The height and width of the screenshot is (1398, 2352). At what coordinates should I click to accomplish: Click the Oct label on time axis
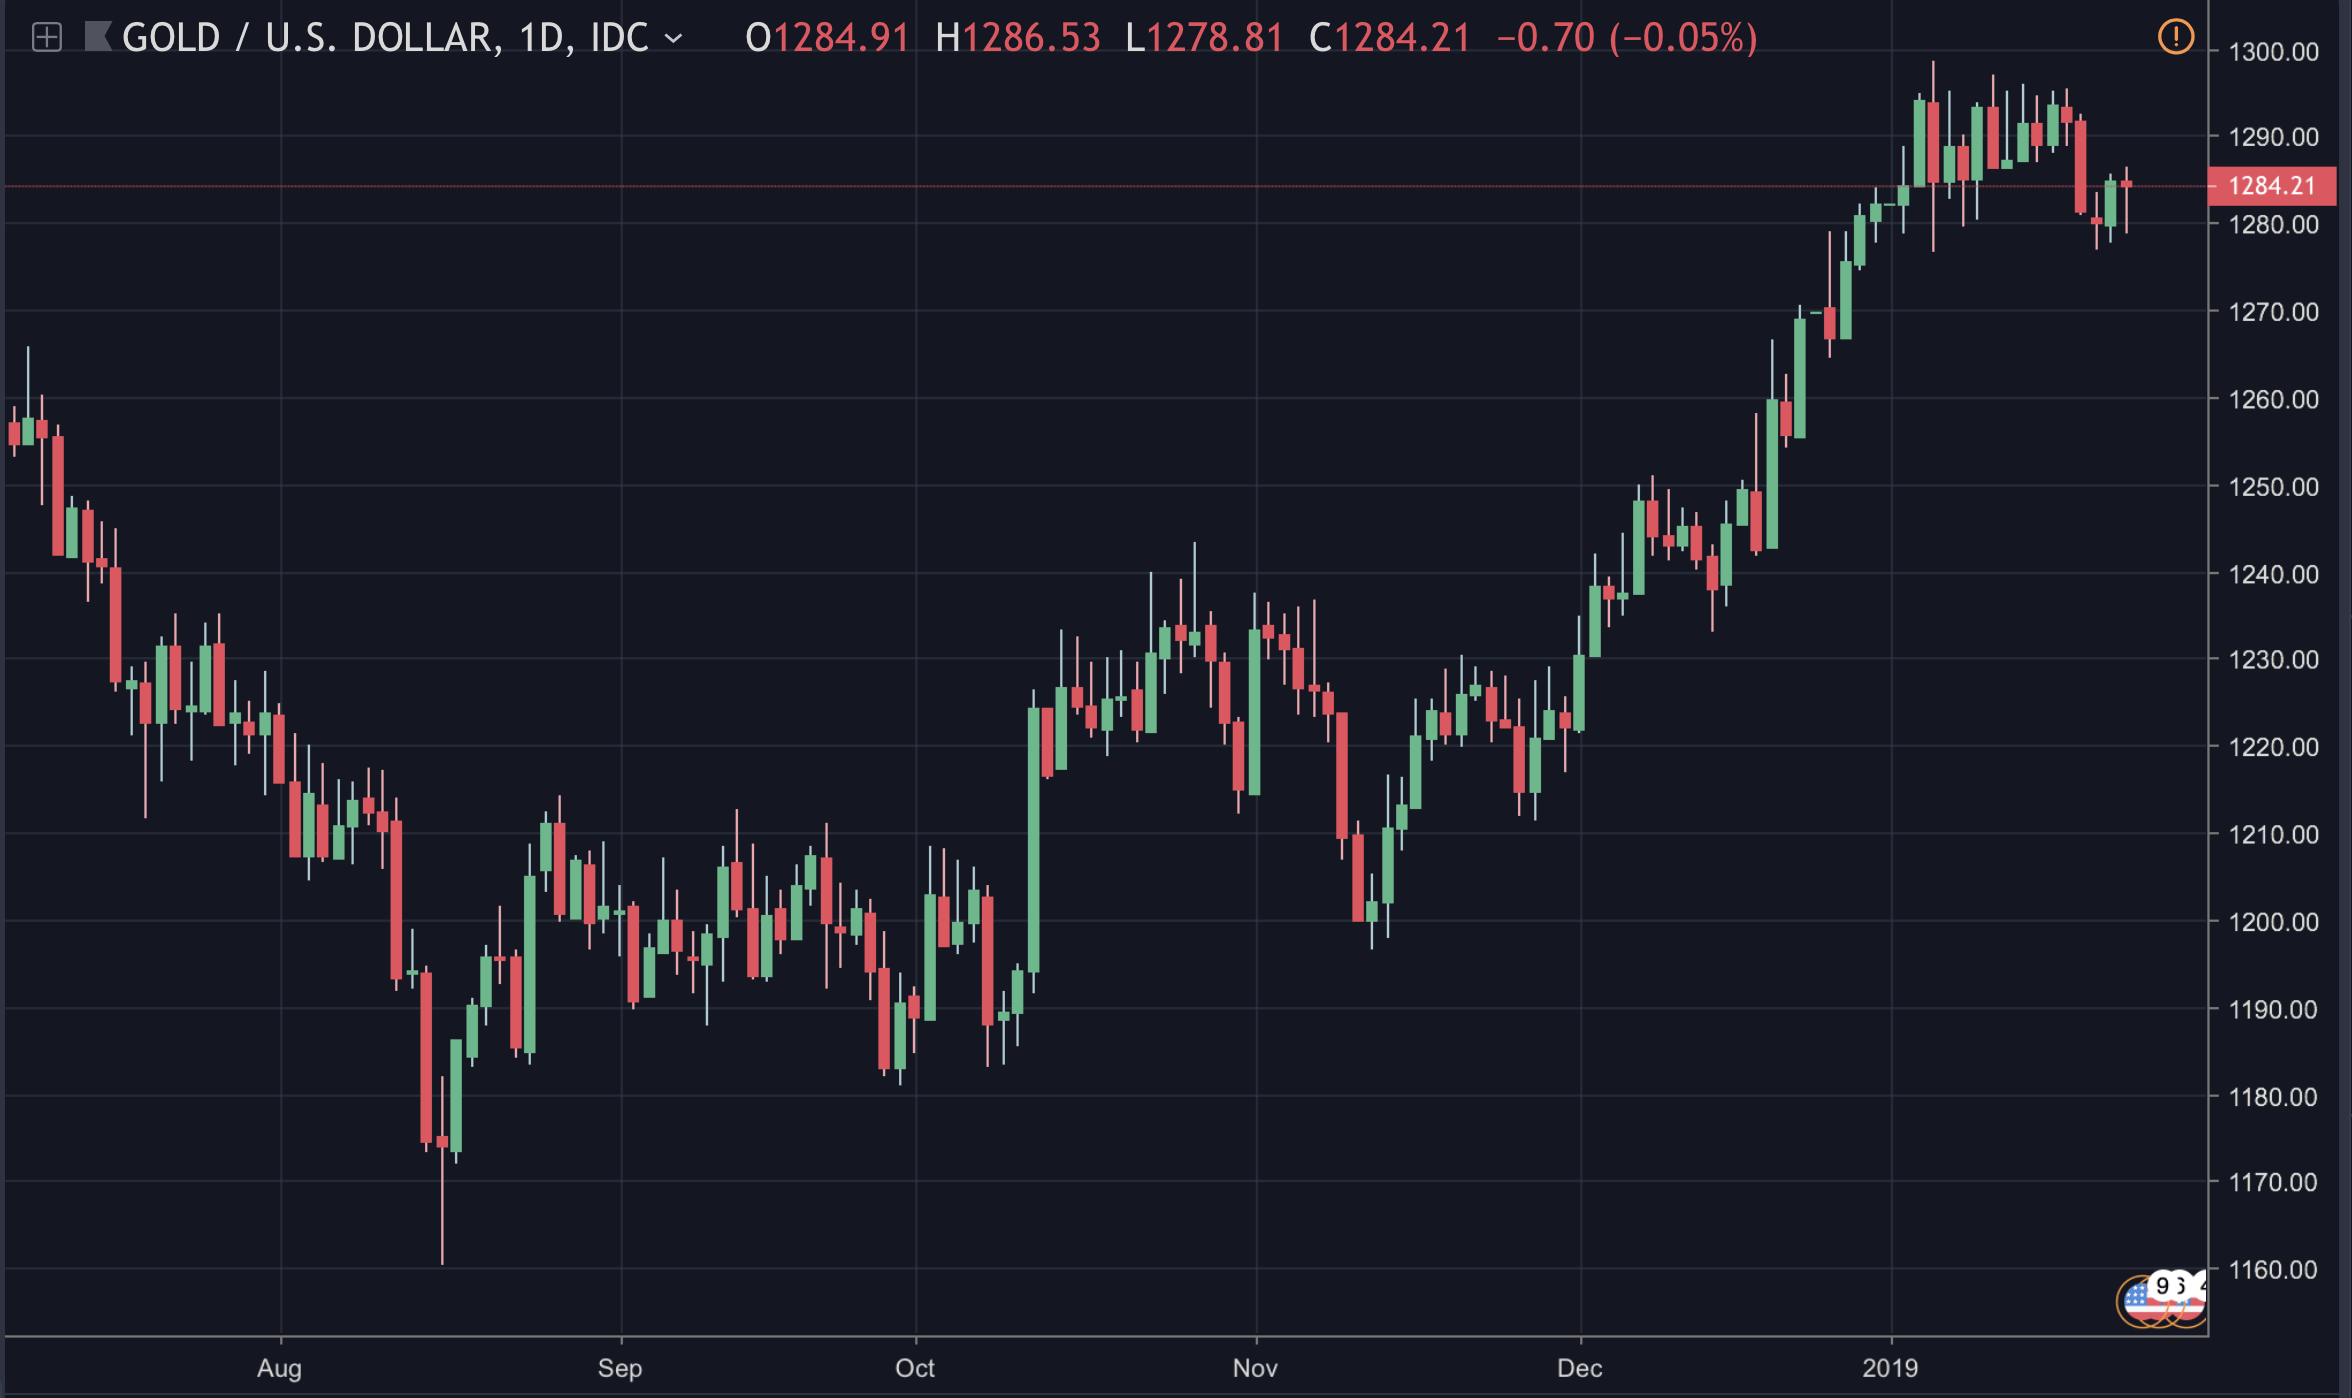[x=915, y=1368]
